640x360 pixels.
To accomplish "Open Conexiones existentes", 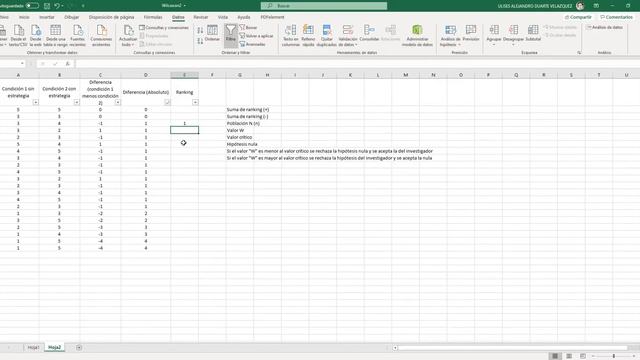I will tap(101, 35).
